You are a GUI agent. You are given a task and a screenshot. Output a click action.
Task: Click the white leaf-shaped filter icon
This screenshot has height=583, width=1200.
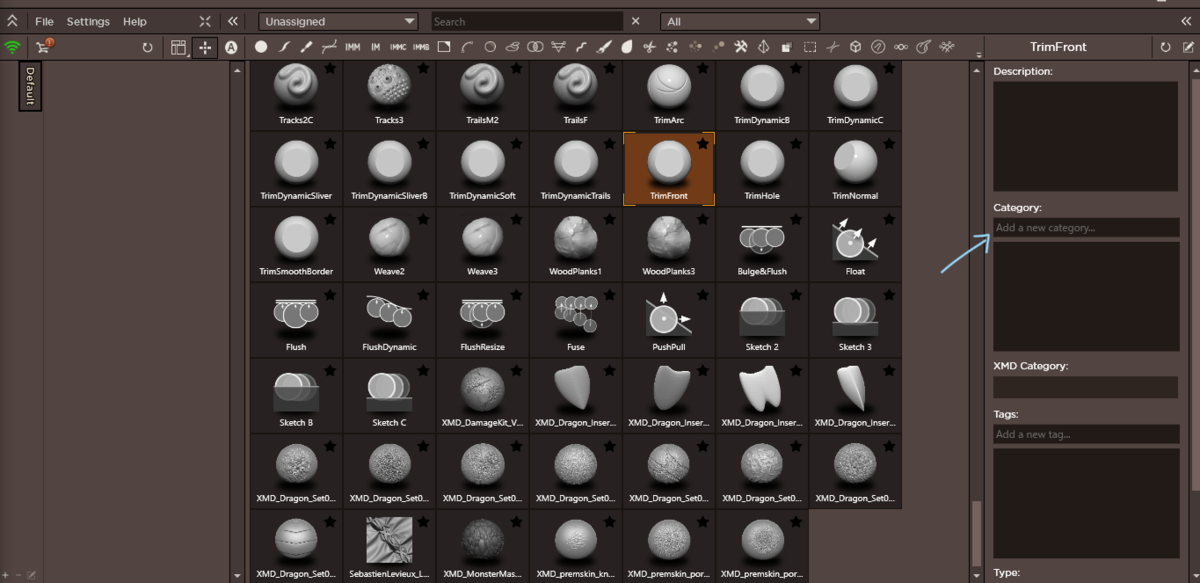[627, 46]
